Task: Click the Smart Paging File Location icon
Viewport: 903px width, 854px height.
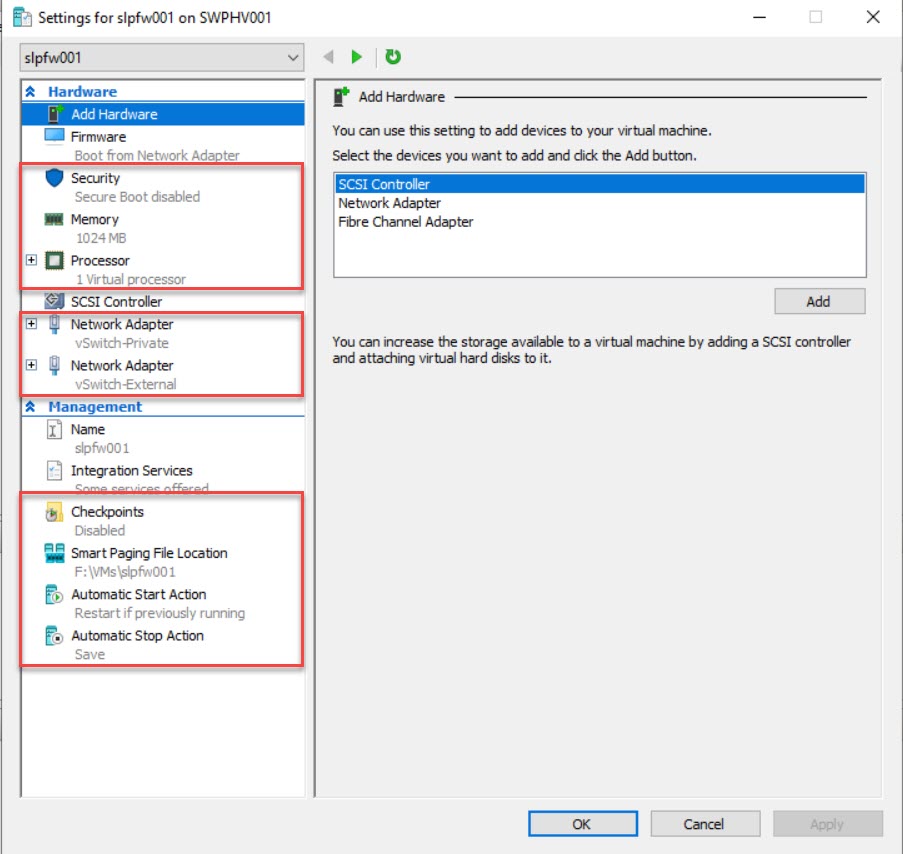Action: 54,554
